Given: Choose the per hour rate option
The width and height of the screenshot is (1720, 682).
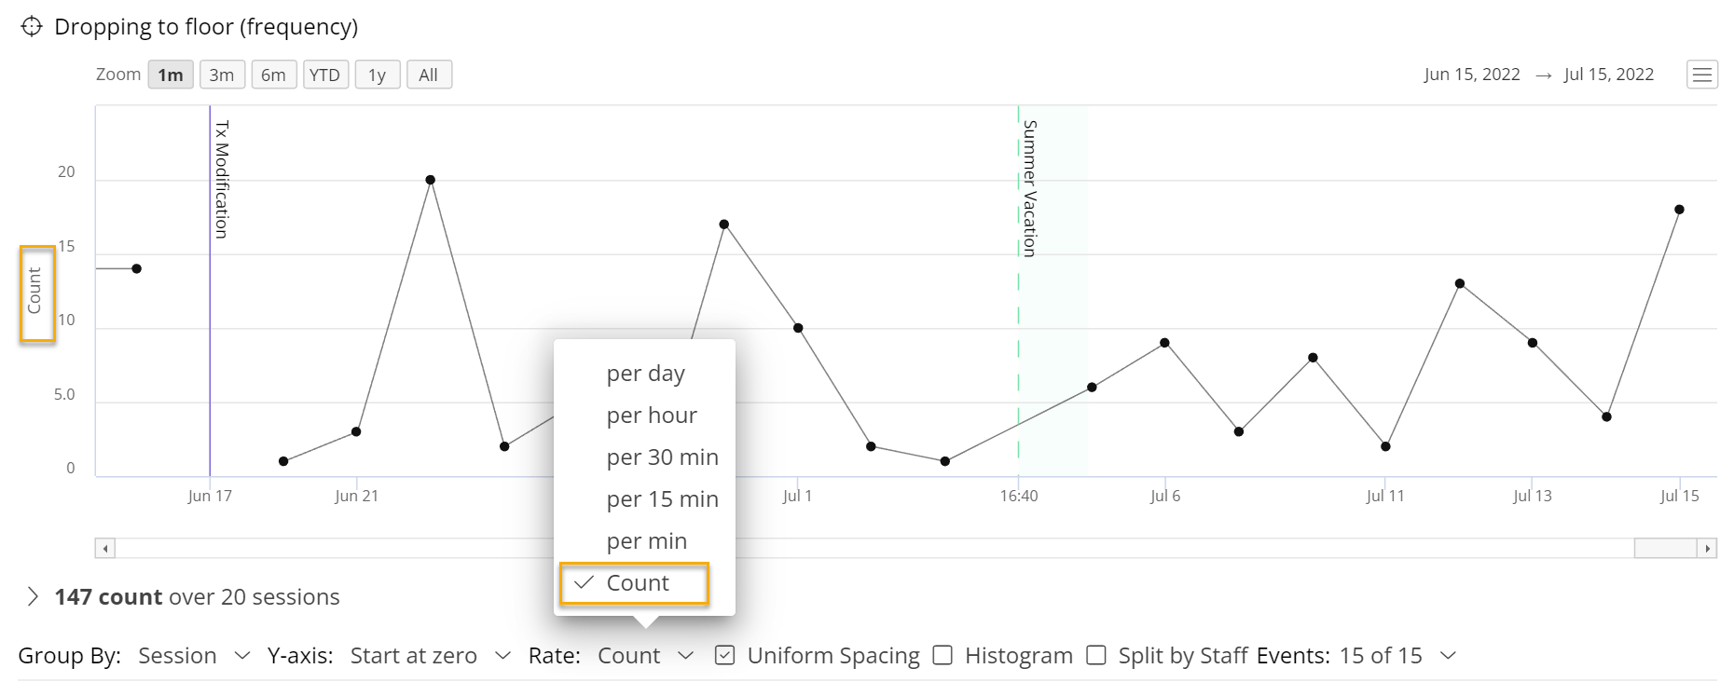Looking at the screenshot, I should tap(651, 415).
